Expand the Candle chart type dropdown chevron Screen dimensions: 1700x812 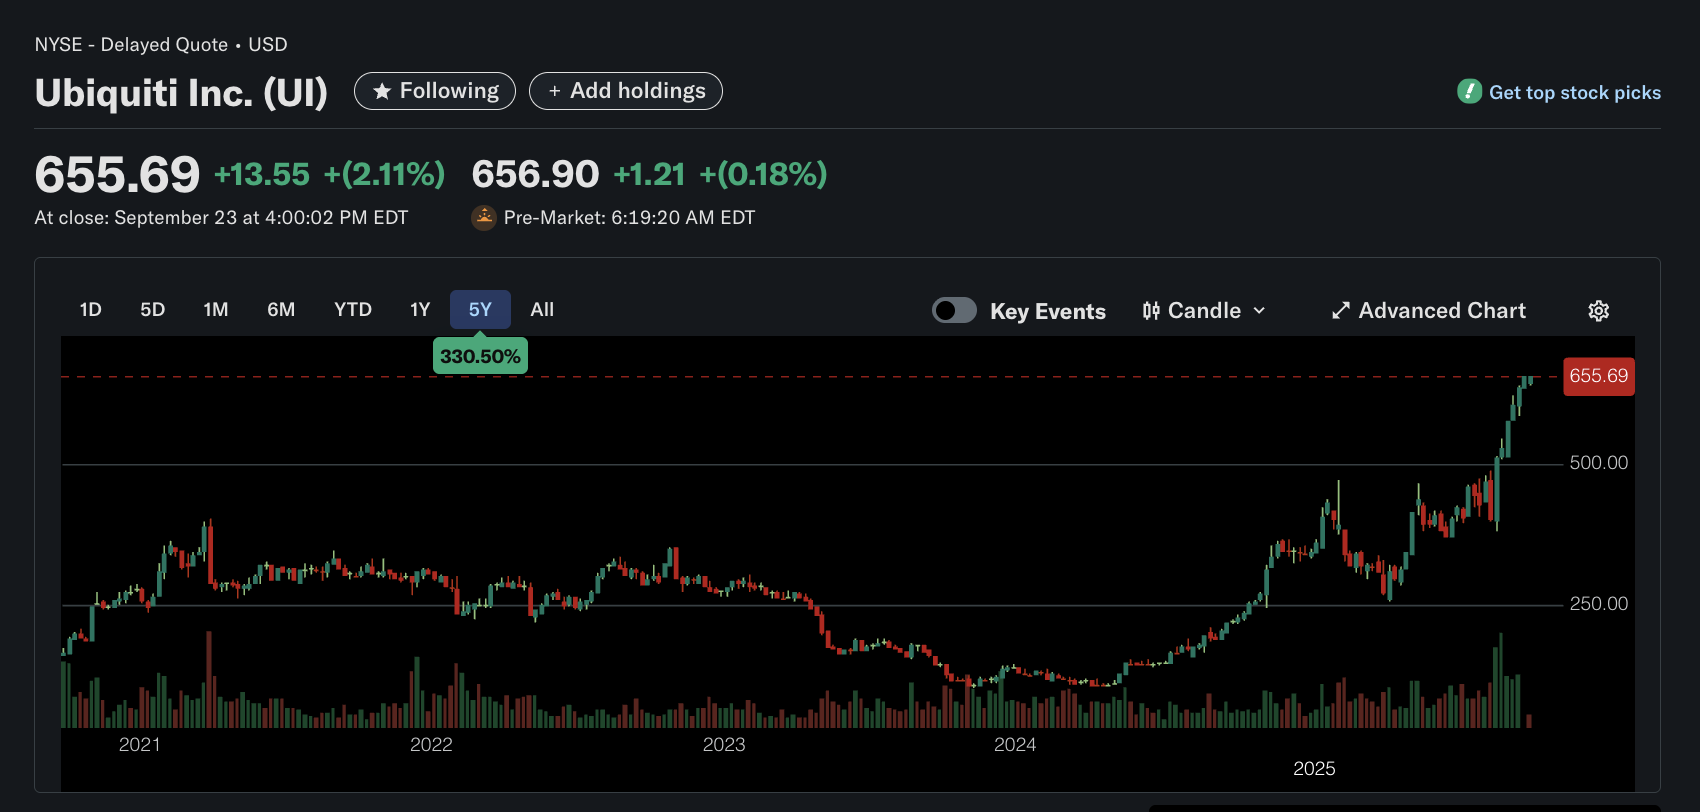click(x=1259, y=311)
